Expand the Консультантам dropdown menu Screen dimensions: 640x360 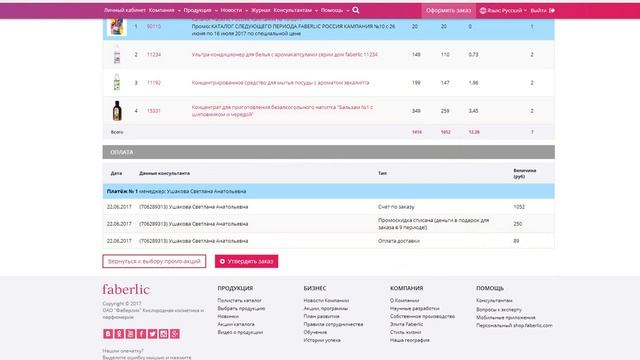(296, 10)
